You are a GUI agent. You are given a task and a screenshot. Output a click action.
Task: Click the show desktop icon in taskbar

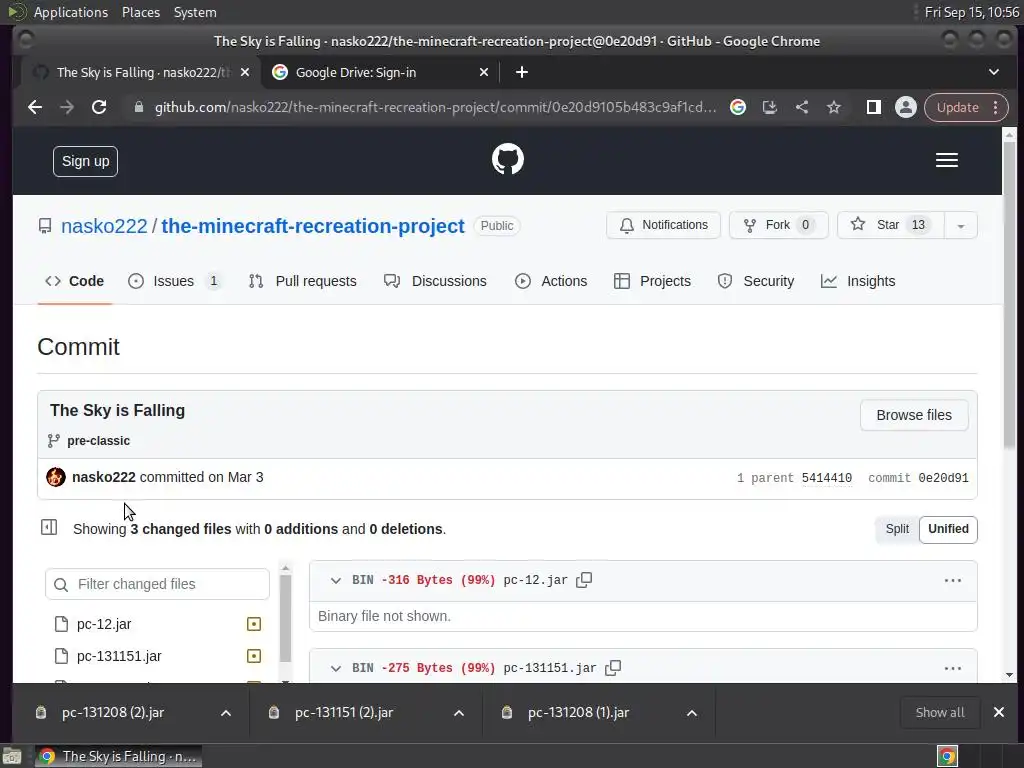(12, 756)
